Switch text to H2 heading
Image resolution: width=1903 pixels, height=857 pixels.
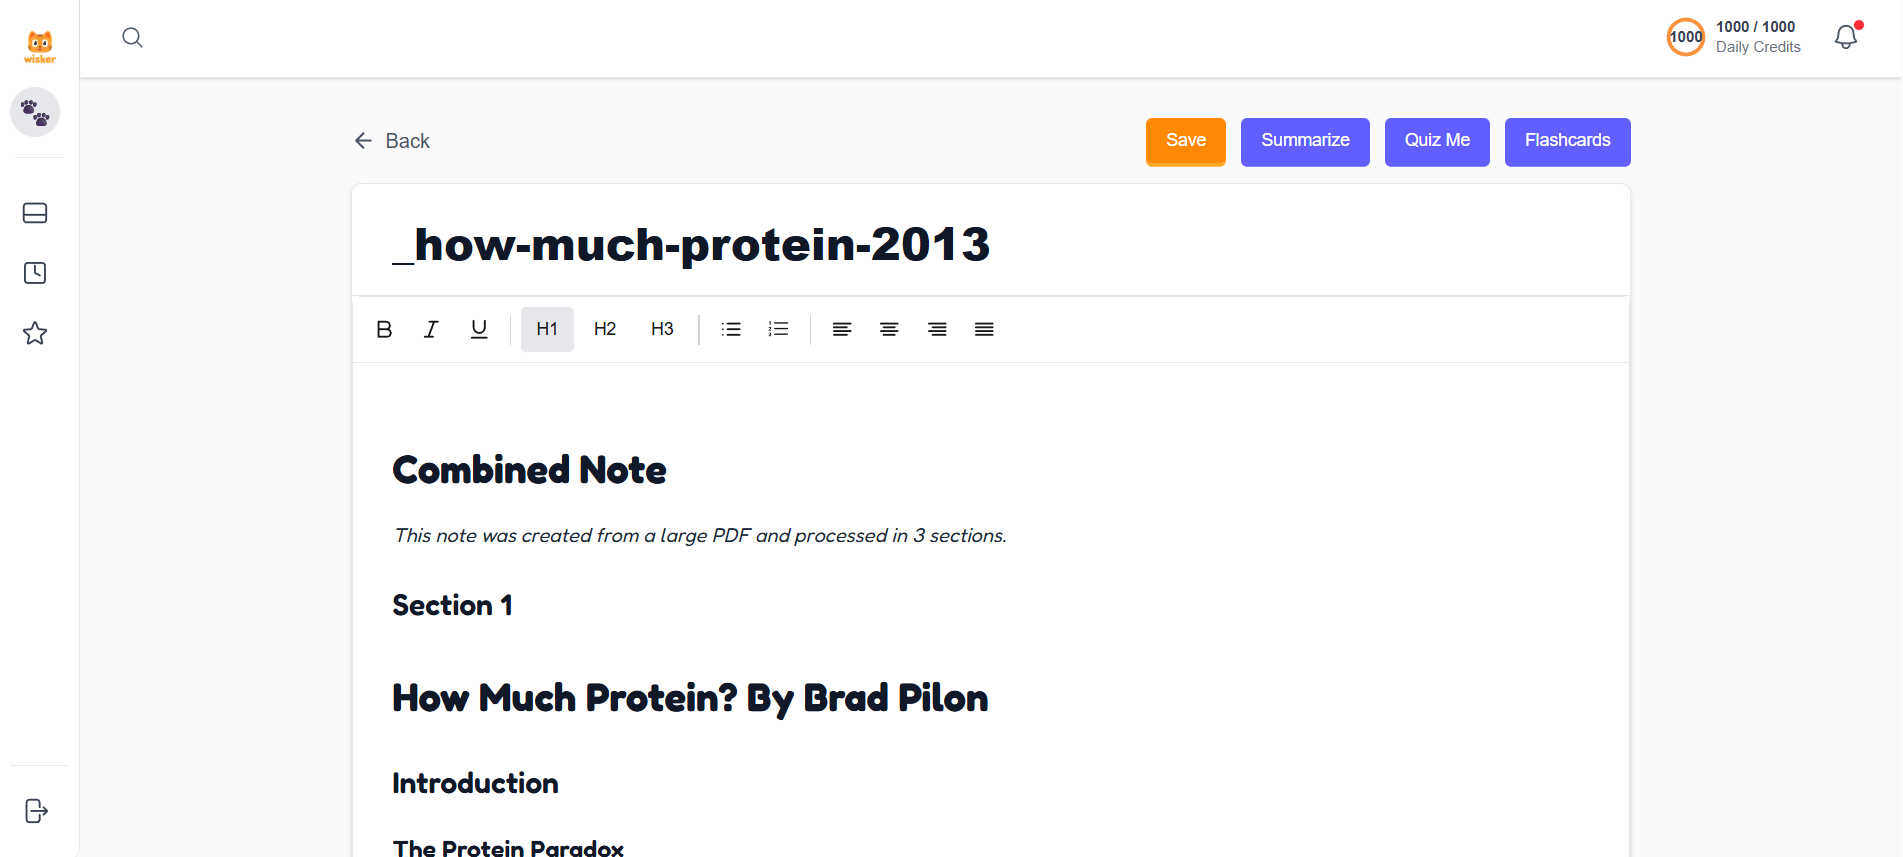click(604, 329)
